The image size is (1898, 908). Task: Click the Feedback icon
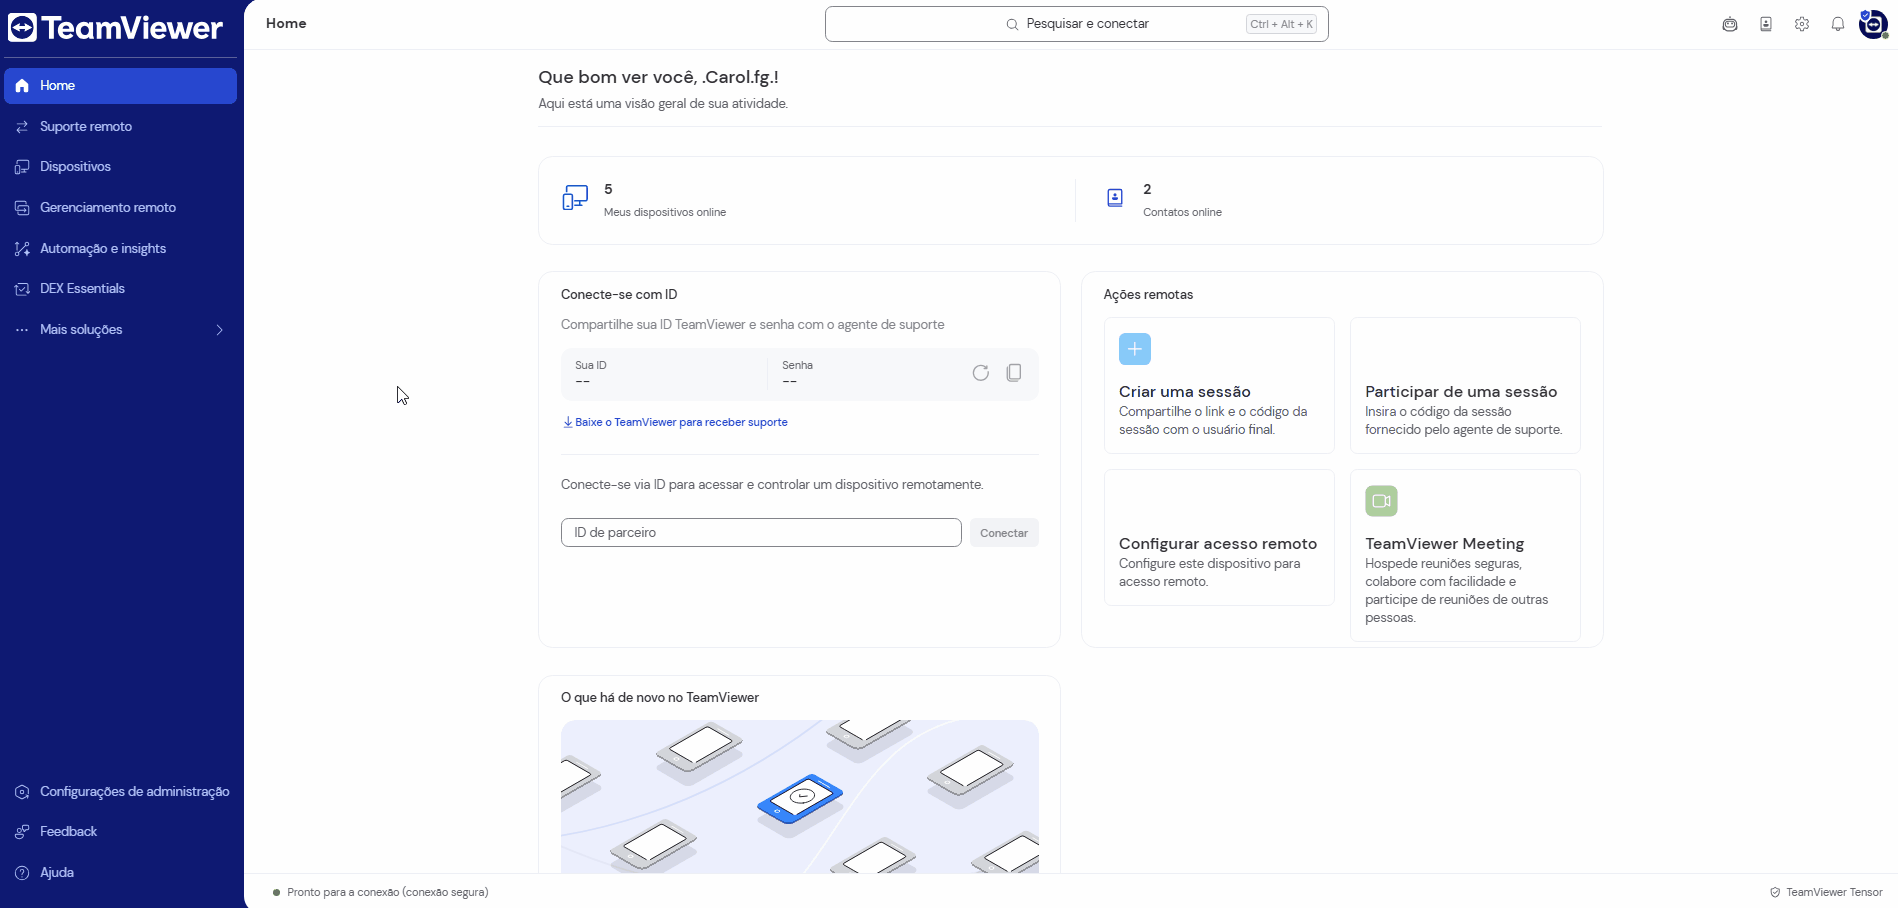pyautogui.click(x=22, y=832)
